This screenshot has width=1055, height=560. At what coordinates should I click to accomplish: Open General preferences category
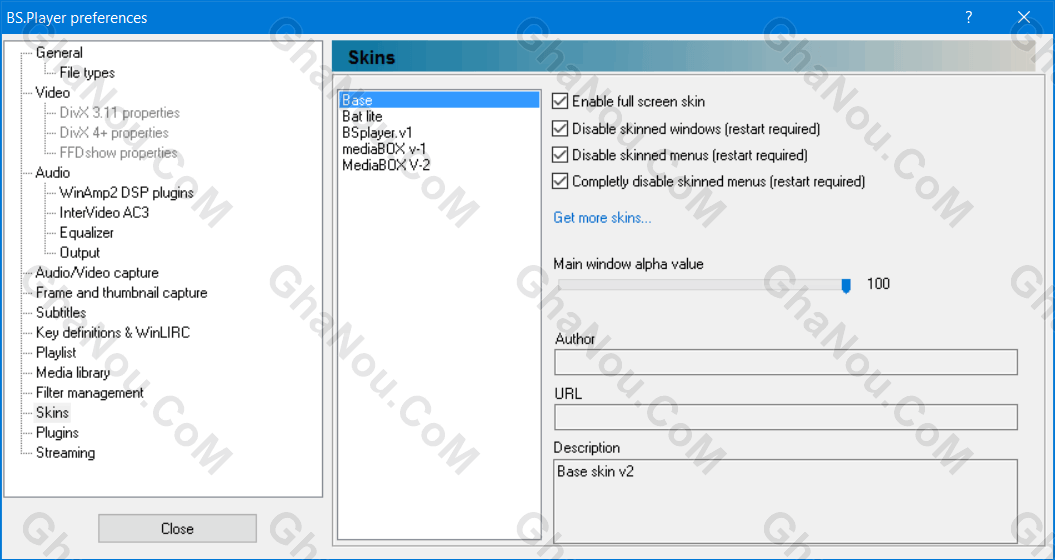coord(59,52)
